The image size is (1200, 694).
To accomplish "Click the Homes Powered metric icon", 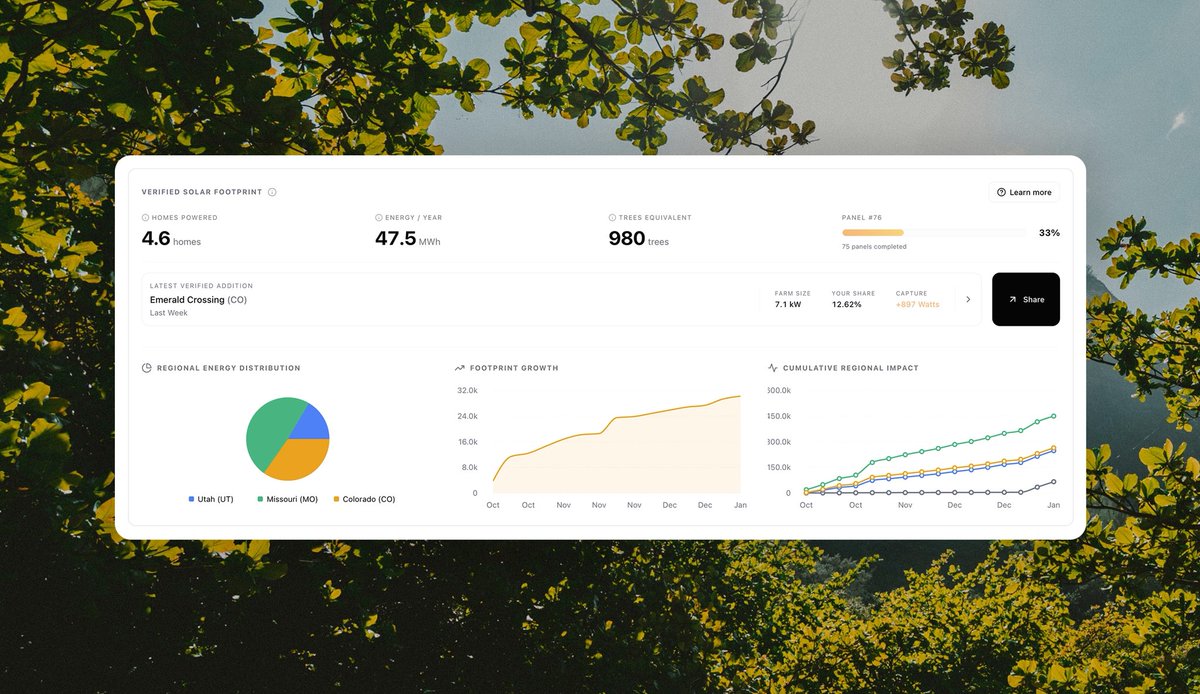I will point(145,217).
